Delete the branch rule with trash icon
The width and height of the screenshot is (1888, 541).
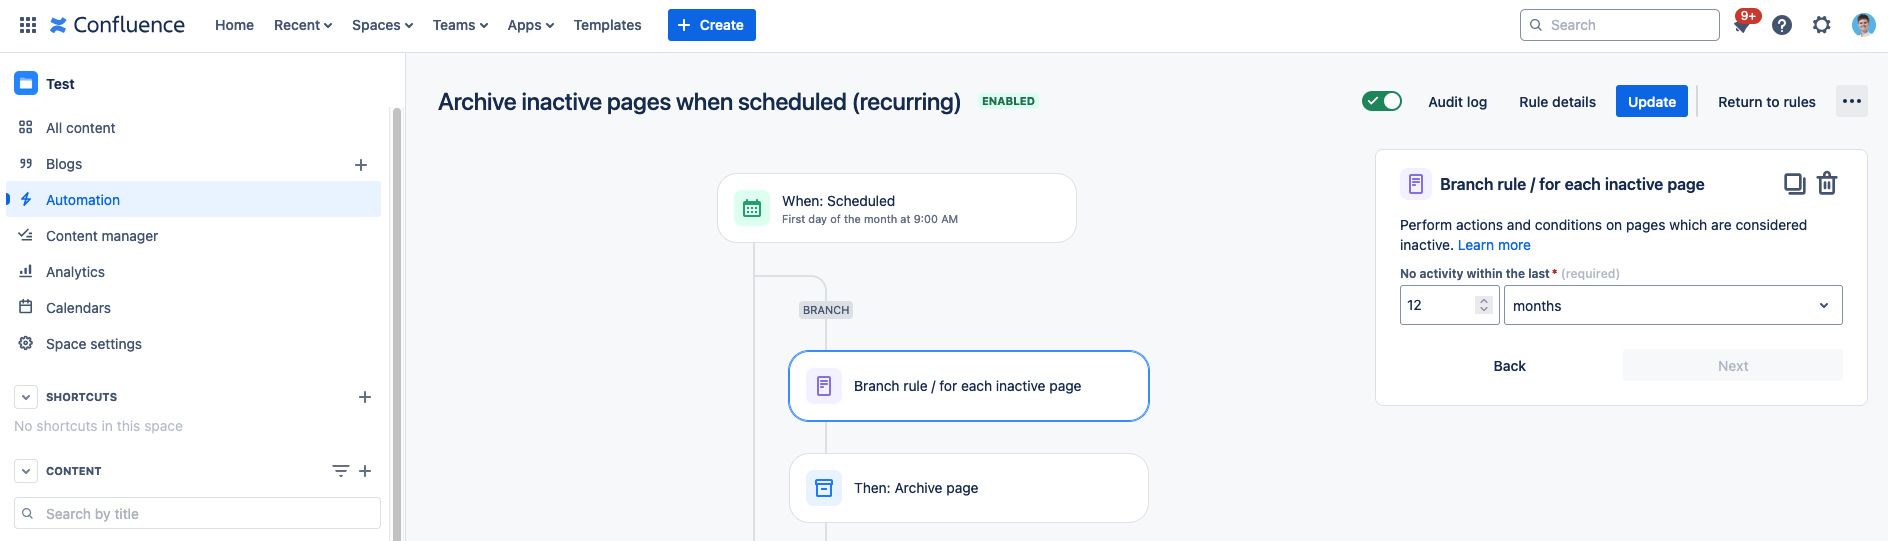coord(1827,183)
